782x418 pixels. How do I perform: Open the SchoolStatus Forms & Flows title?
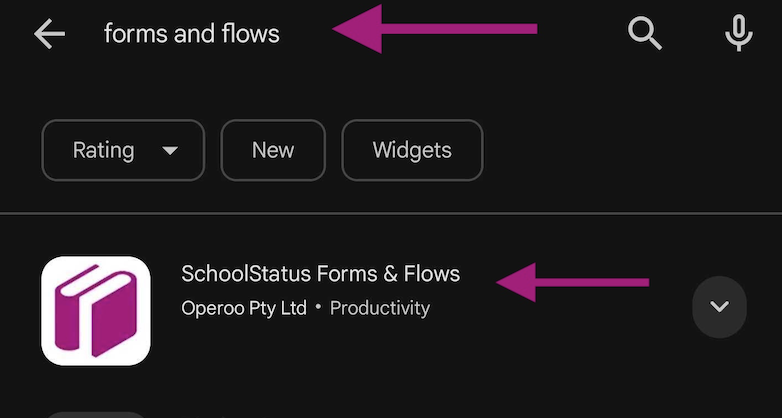point(321,274)
